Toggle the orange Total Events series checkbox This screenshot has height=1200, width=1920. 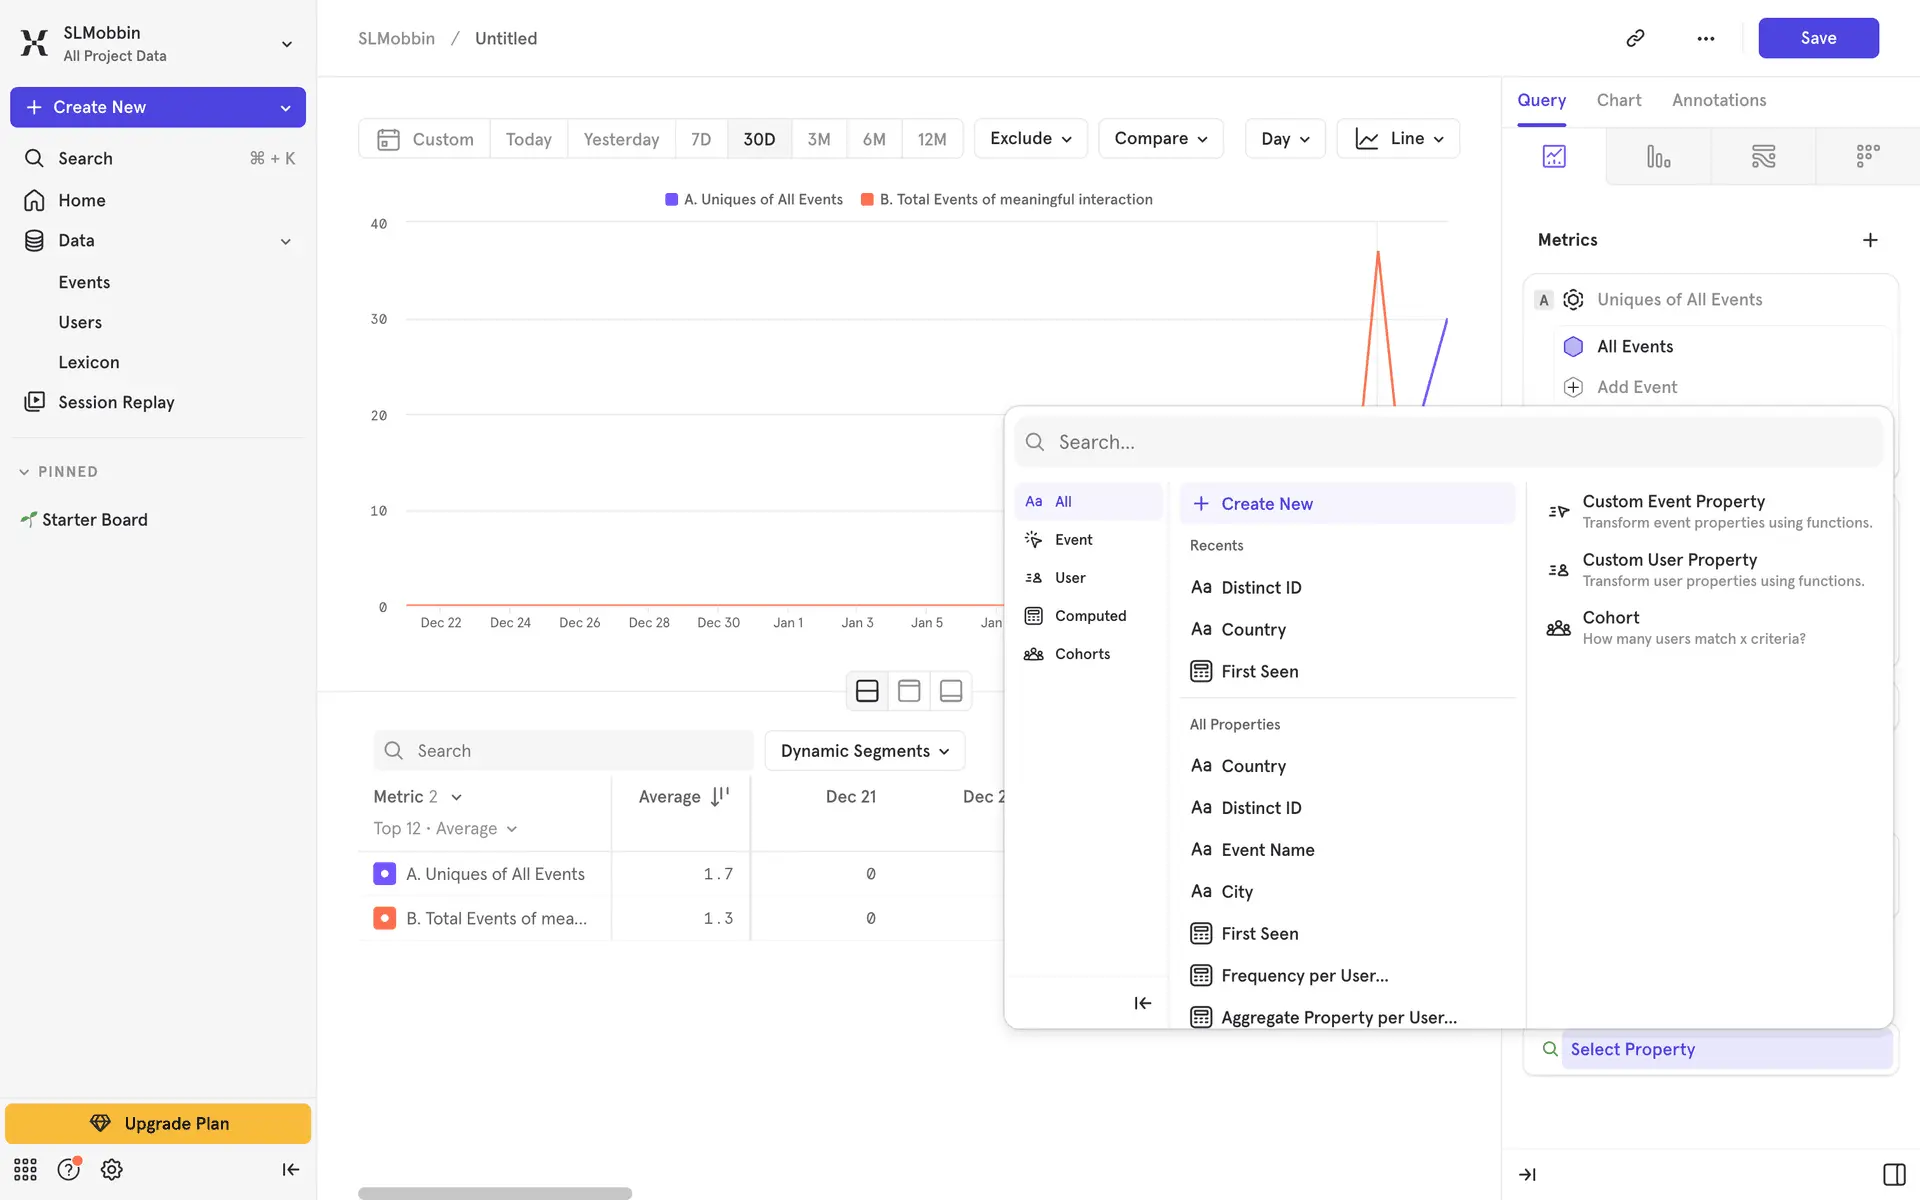(x=384, y=918)
